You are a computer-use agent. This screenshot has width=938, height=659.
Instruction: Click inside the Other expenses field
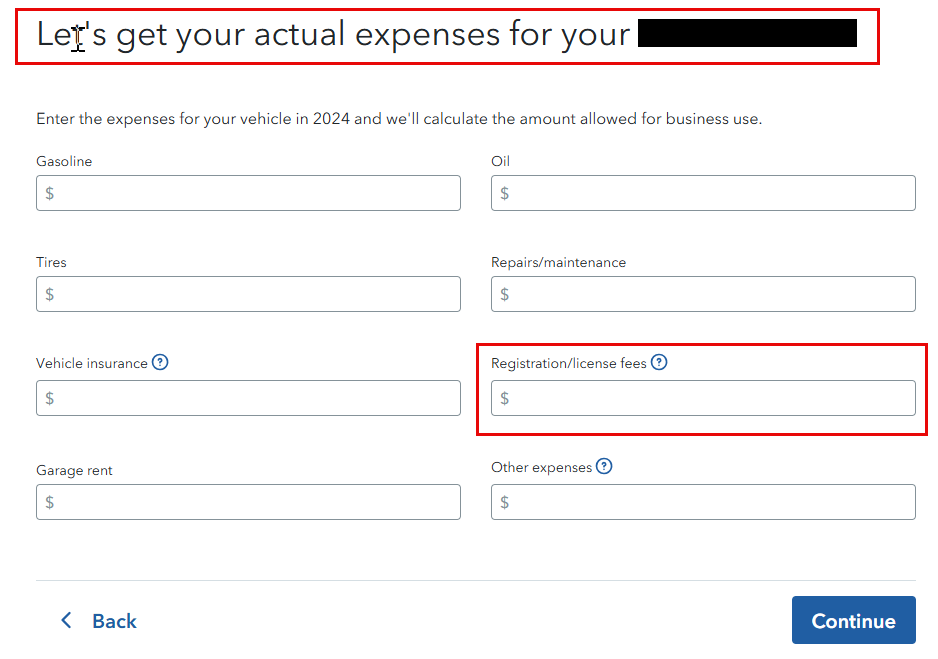coord(703,502)
